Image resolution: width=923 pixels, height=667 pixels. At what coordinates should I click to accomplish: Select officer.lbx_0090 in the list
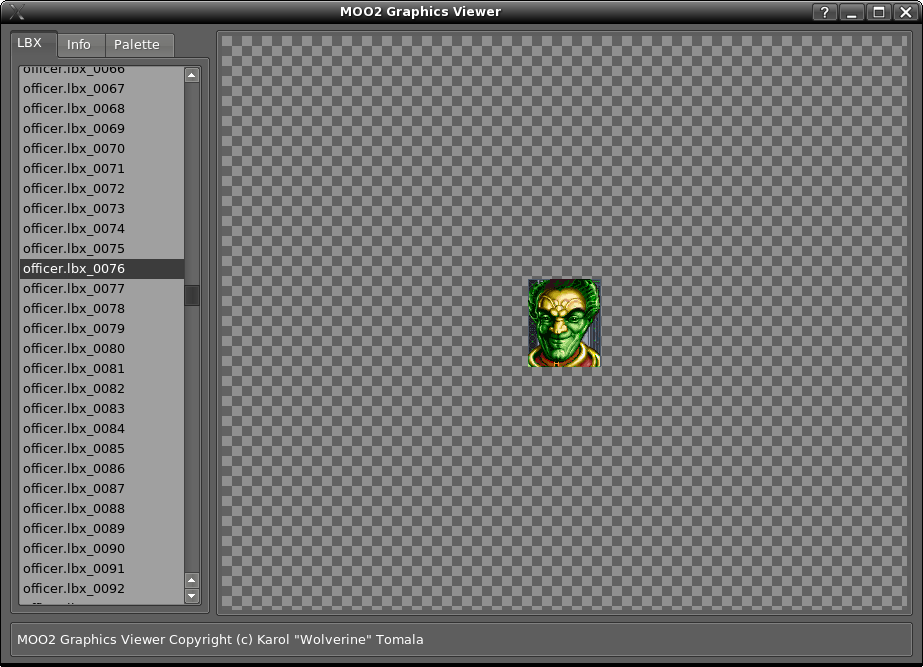coord(102,549)
